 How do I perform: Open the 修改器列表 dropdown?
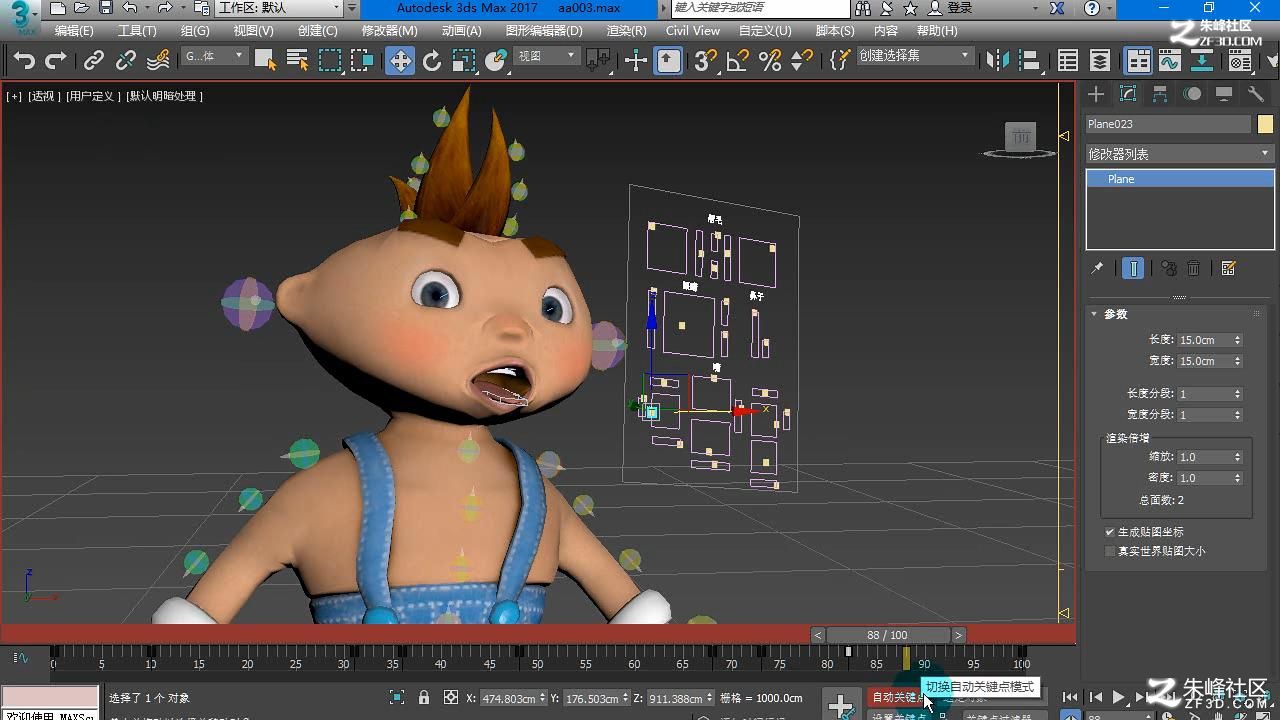point(1179,154)
